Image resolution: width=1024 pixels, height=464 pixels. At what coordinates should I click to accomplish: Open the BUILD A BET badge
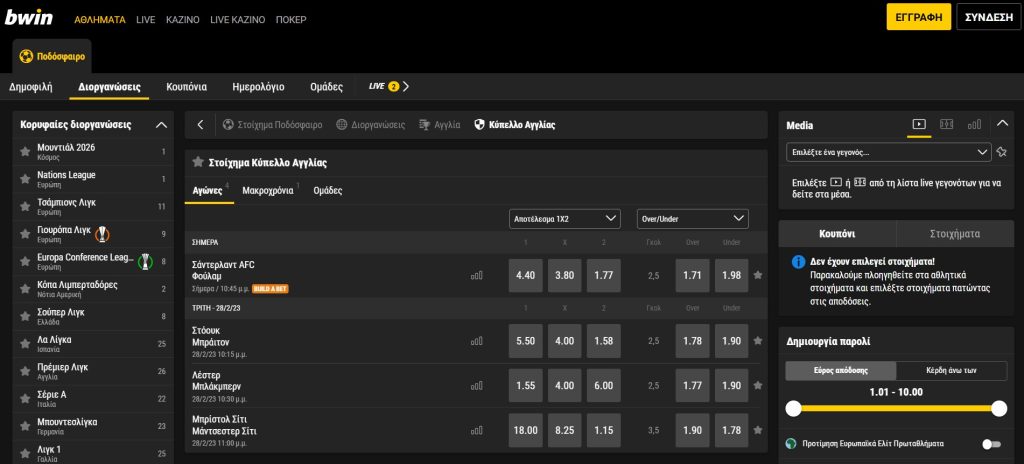(270, 288)
